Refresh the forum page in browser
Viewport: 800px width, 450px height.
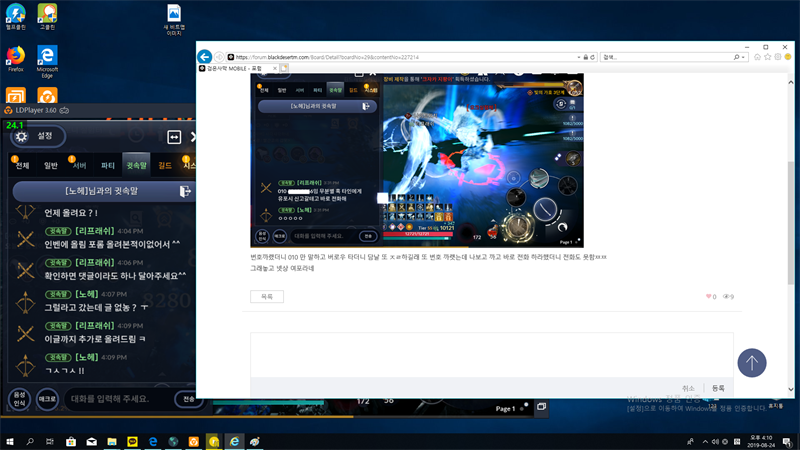pyautogui.click(x=592, y=57)
